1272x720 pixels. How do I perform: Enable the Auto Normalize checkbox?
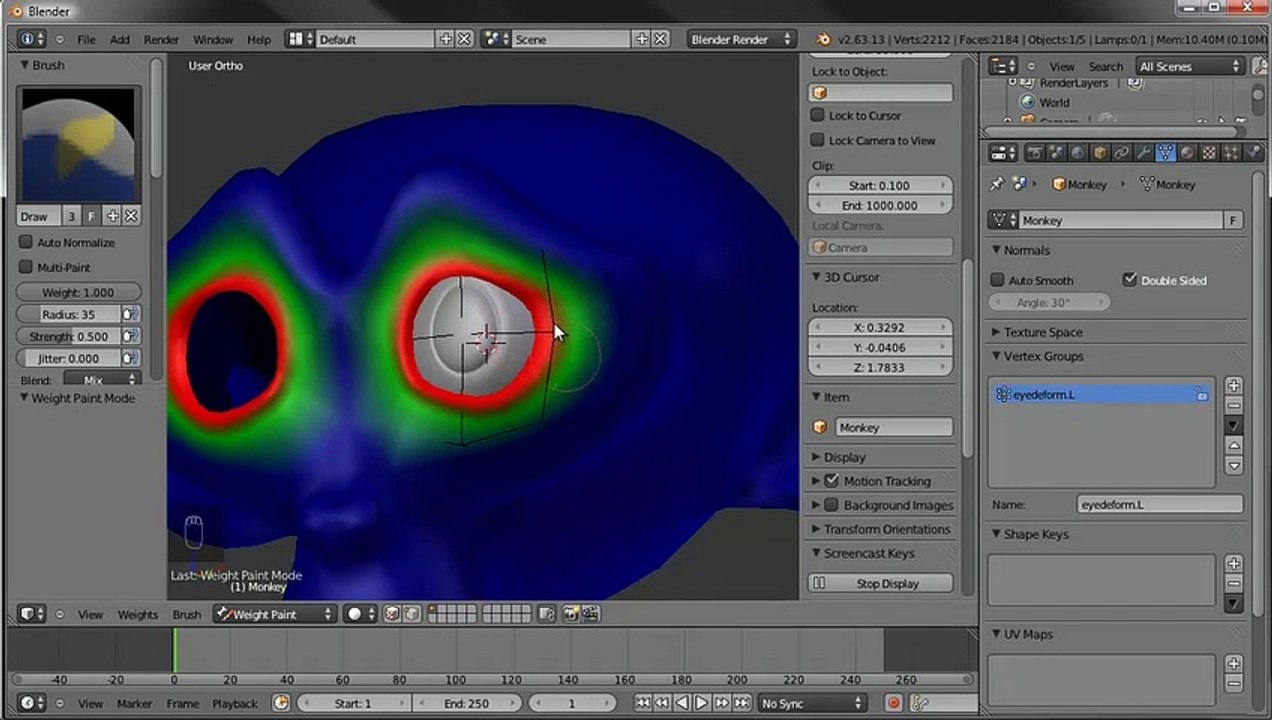pyautogui.click(x=26, y=242)
